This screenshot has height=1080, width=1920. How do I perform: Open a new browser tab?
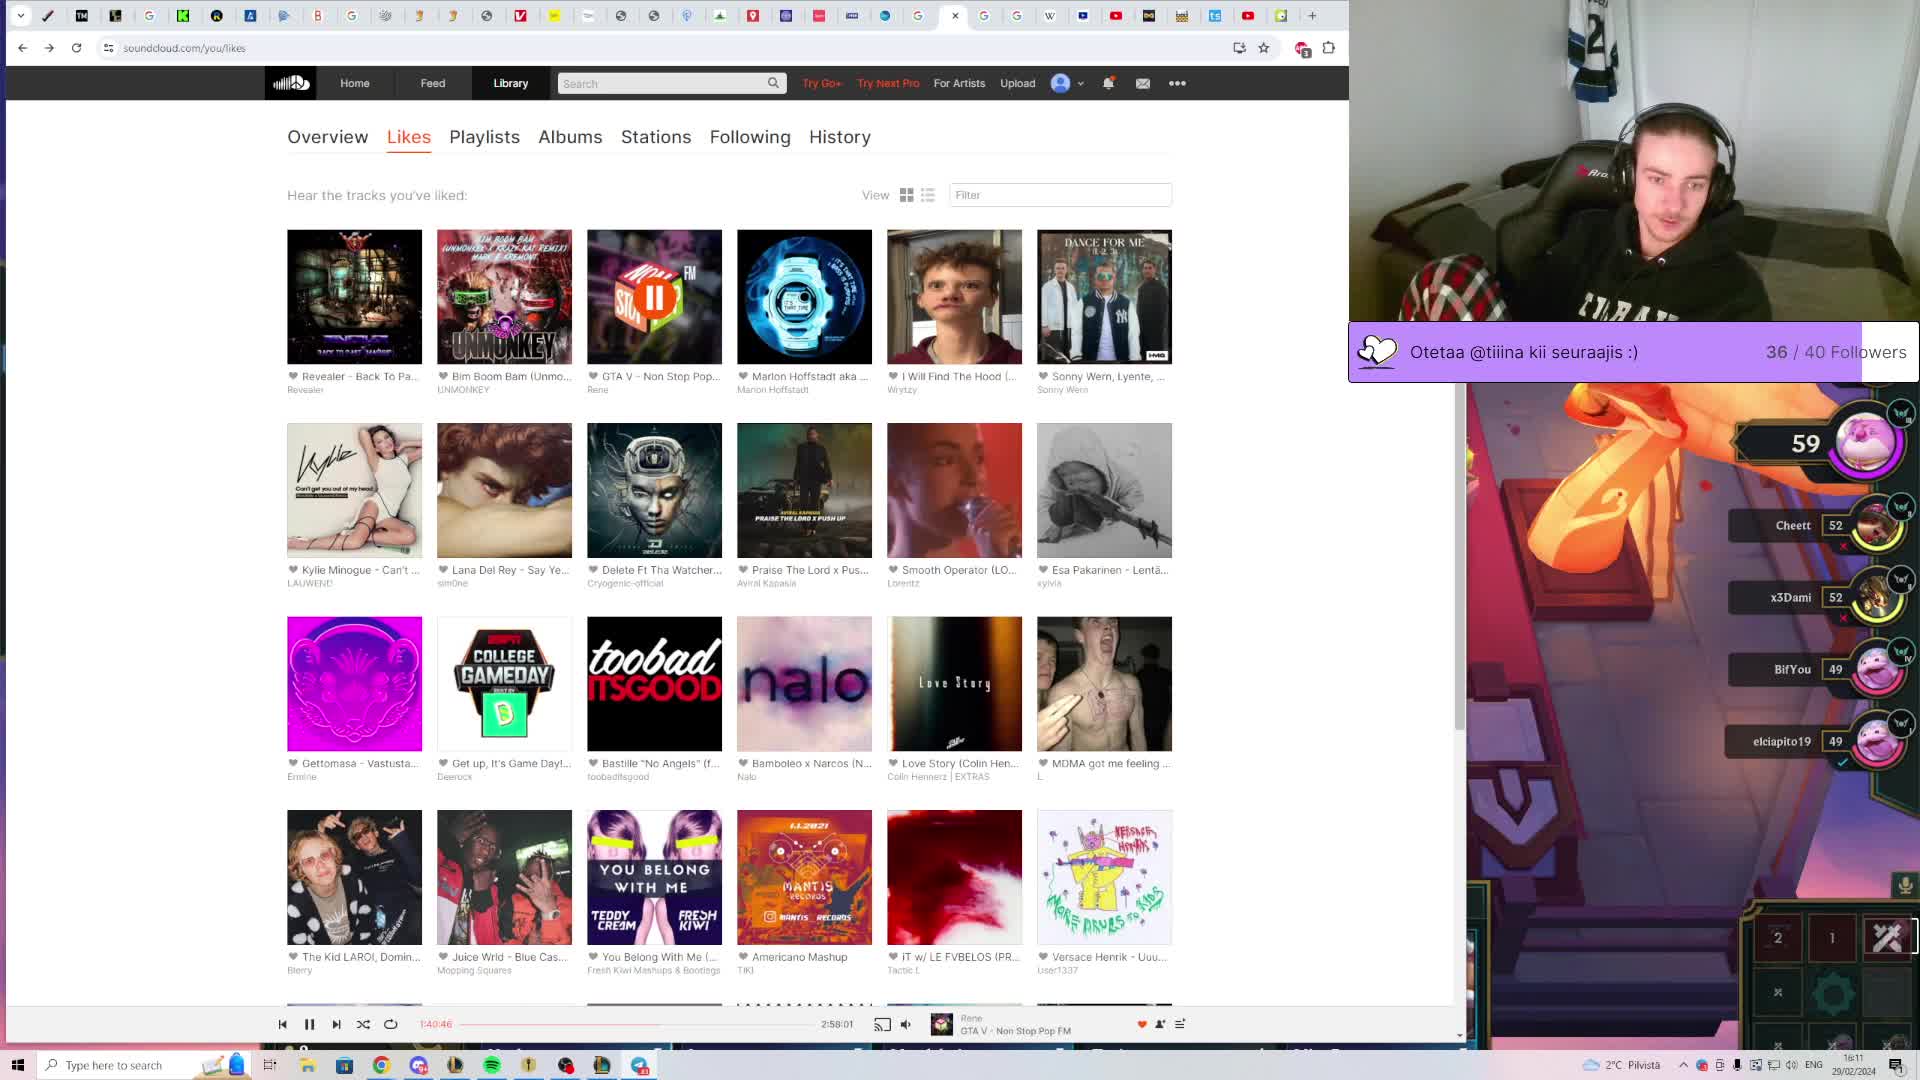1313,16
